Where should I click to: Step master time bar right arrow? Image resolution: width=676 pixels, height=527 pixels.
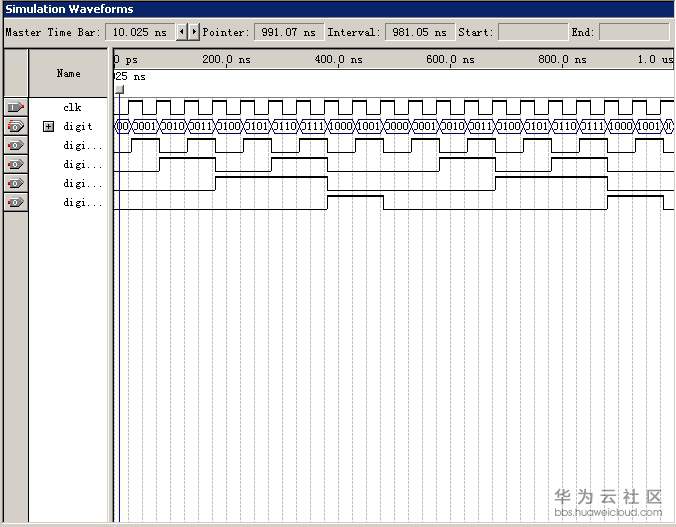coord(194,32)
